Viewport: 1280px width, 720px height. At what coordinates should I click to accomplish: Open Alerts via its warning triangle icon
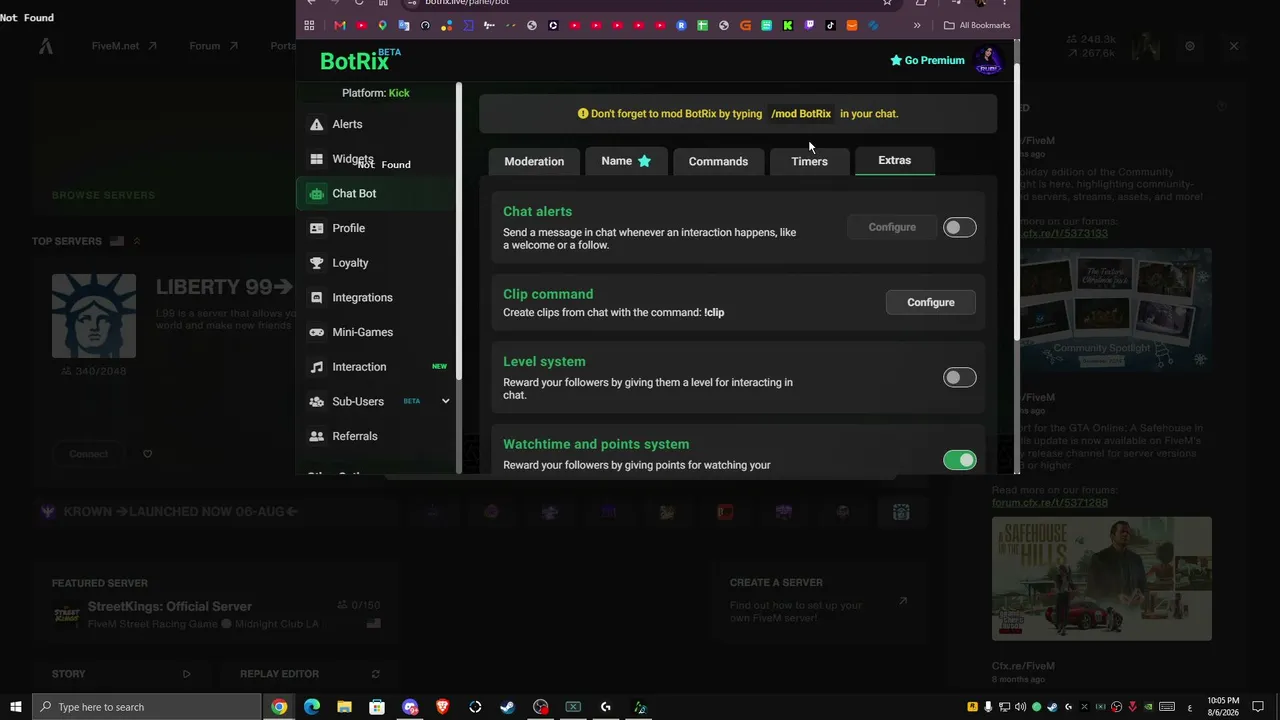(317, 124)
